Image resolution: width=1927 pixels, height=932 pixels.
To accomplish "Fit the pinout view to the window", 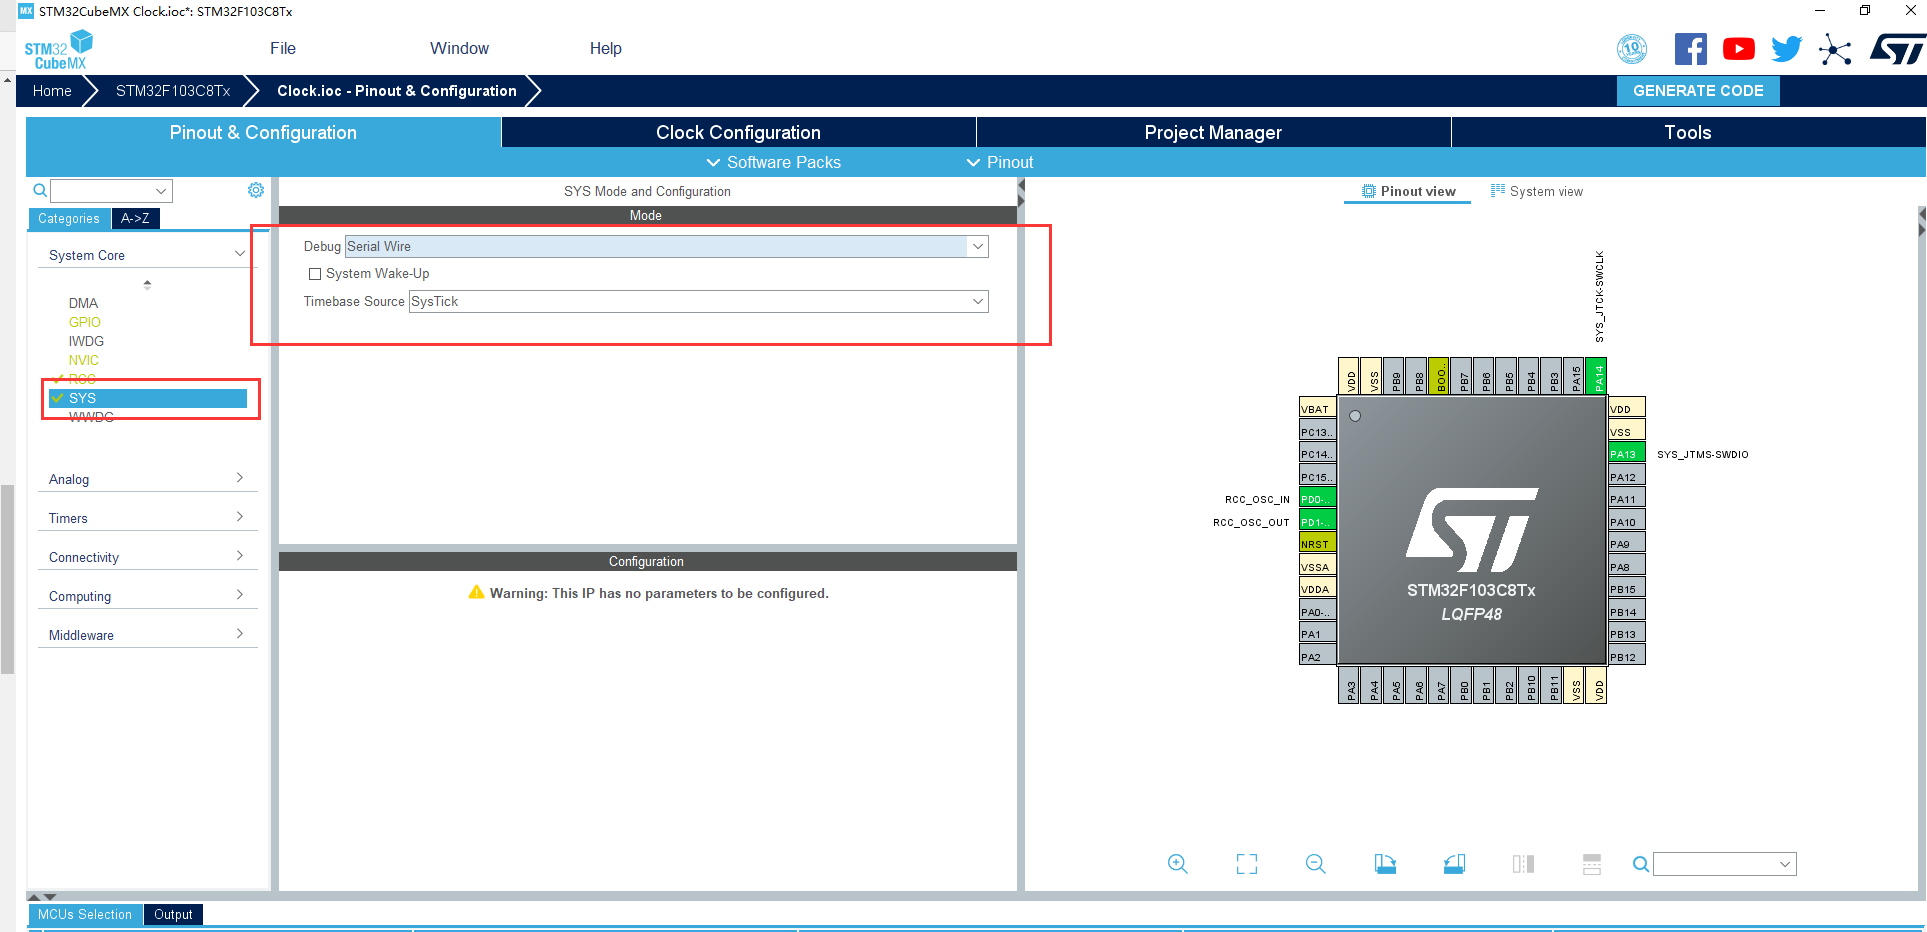I will point(1247,864).
